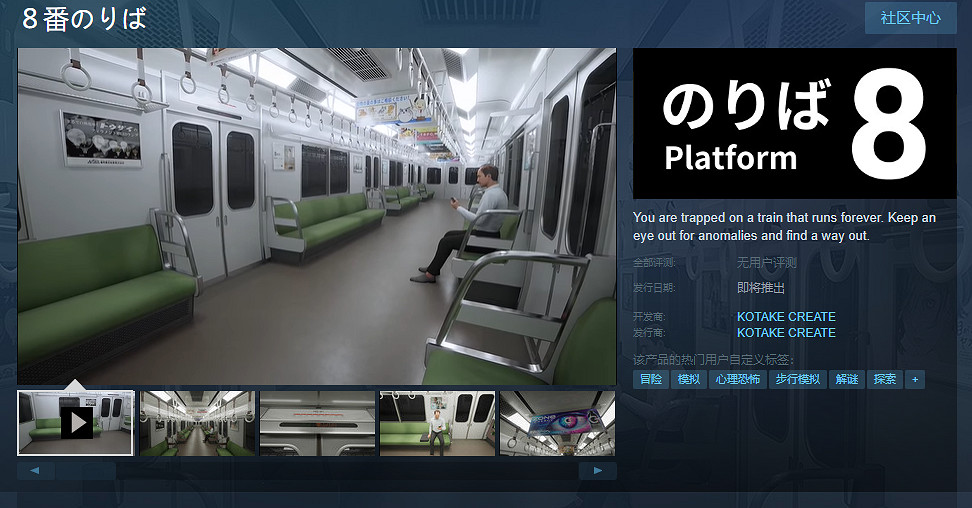Click the large train interior screenshot

(316, 215)
